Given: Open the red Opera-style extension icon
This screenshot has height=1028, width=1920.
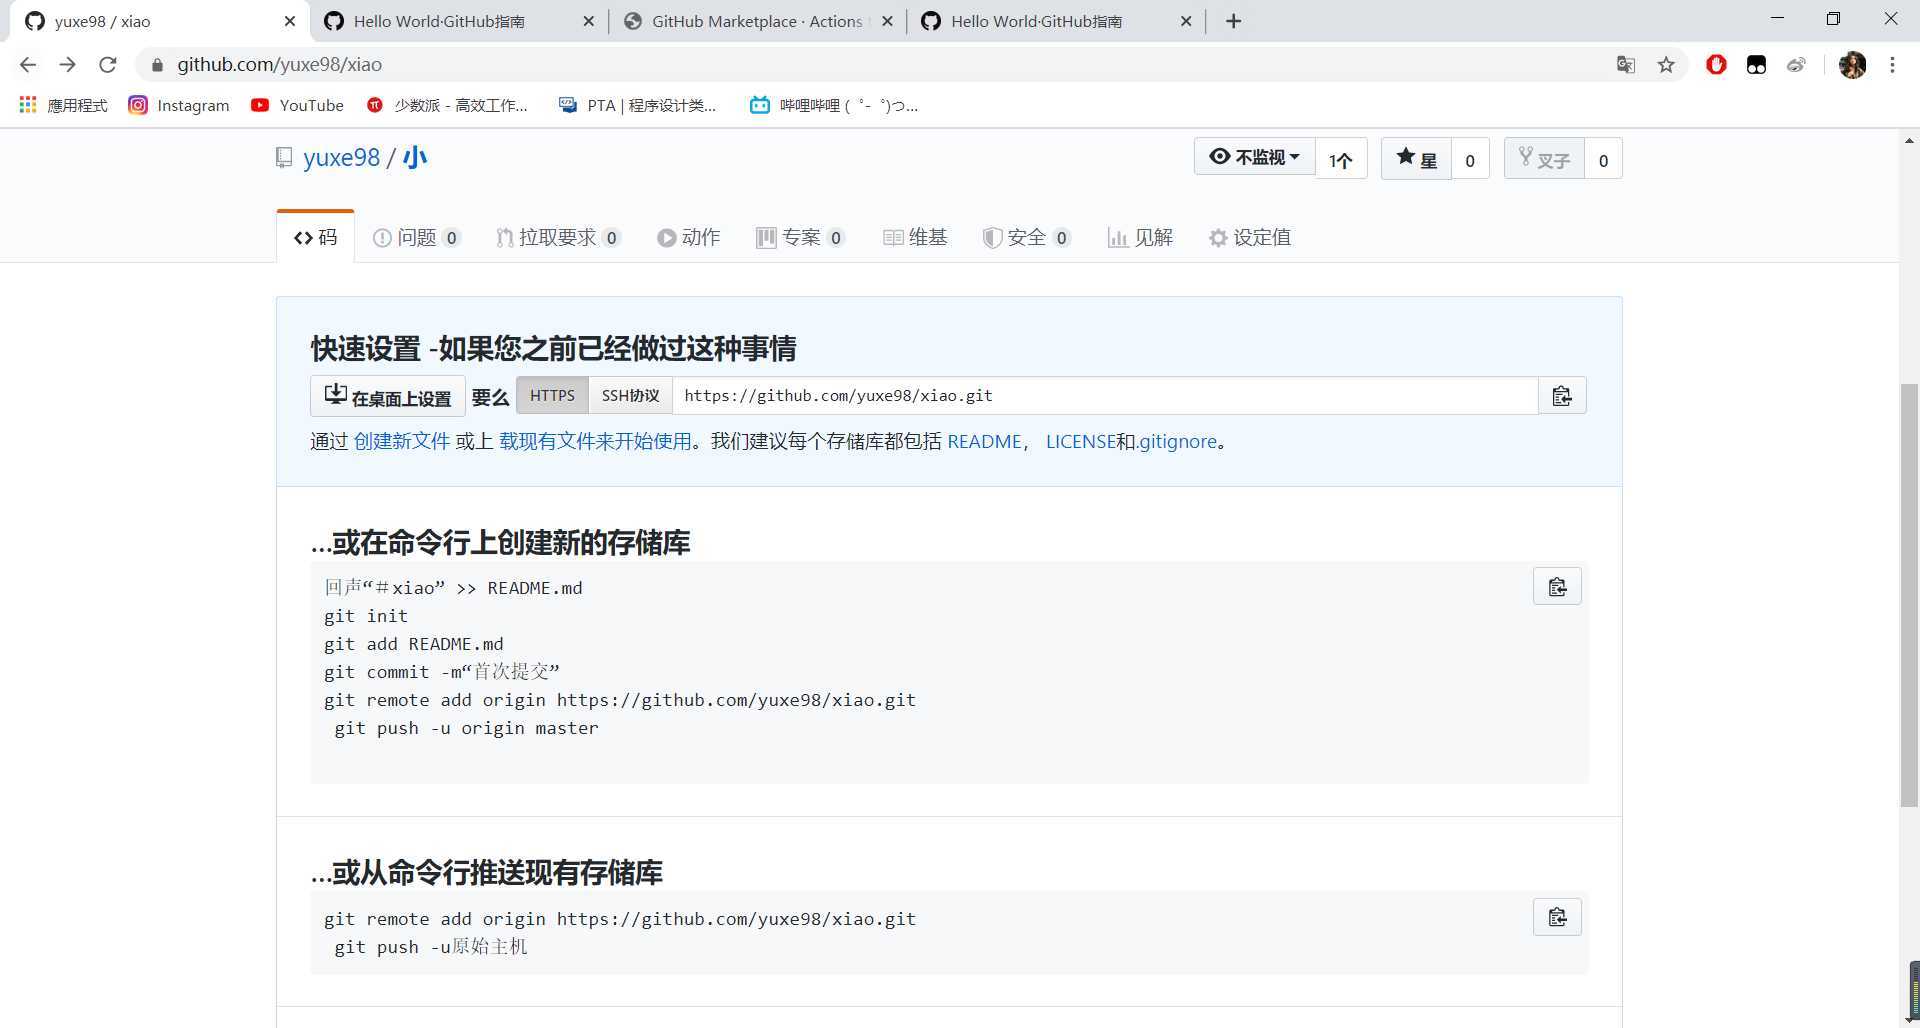Looking at the screenshot, I should pos(1716,65).
